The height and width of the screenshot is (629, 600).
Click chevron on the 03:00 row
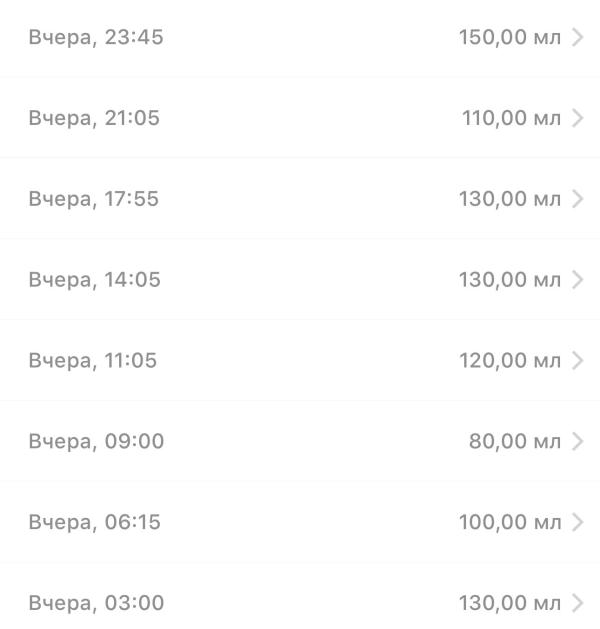(x=578, y=603)
